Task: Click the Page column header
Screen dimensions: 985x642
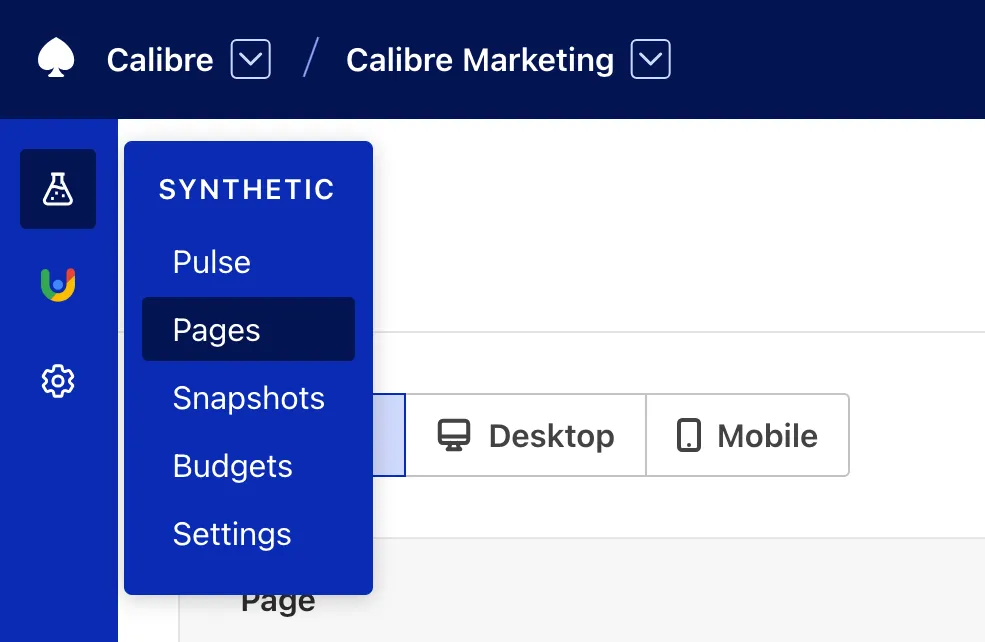Action: click(277, 599)
